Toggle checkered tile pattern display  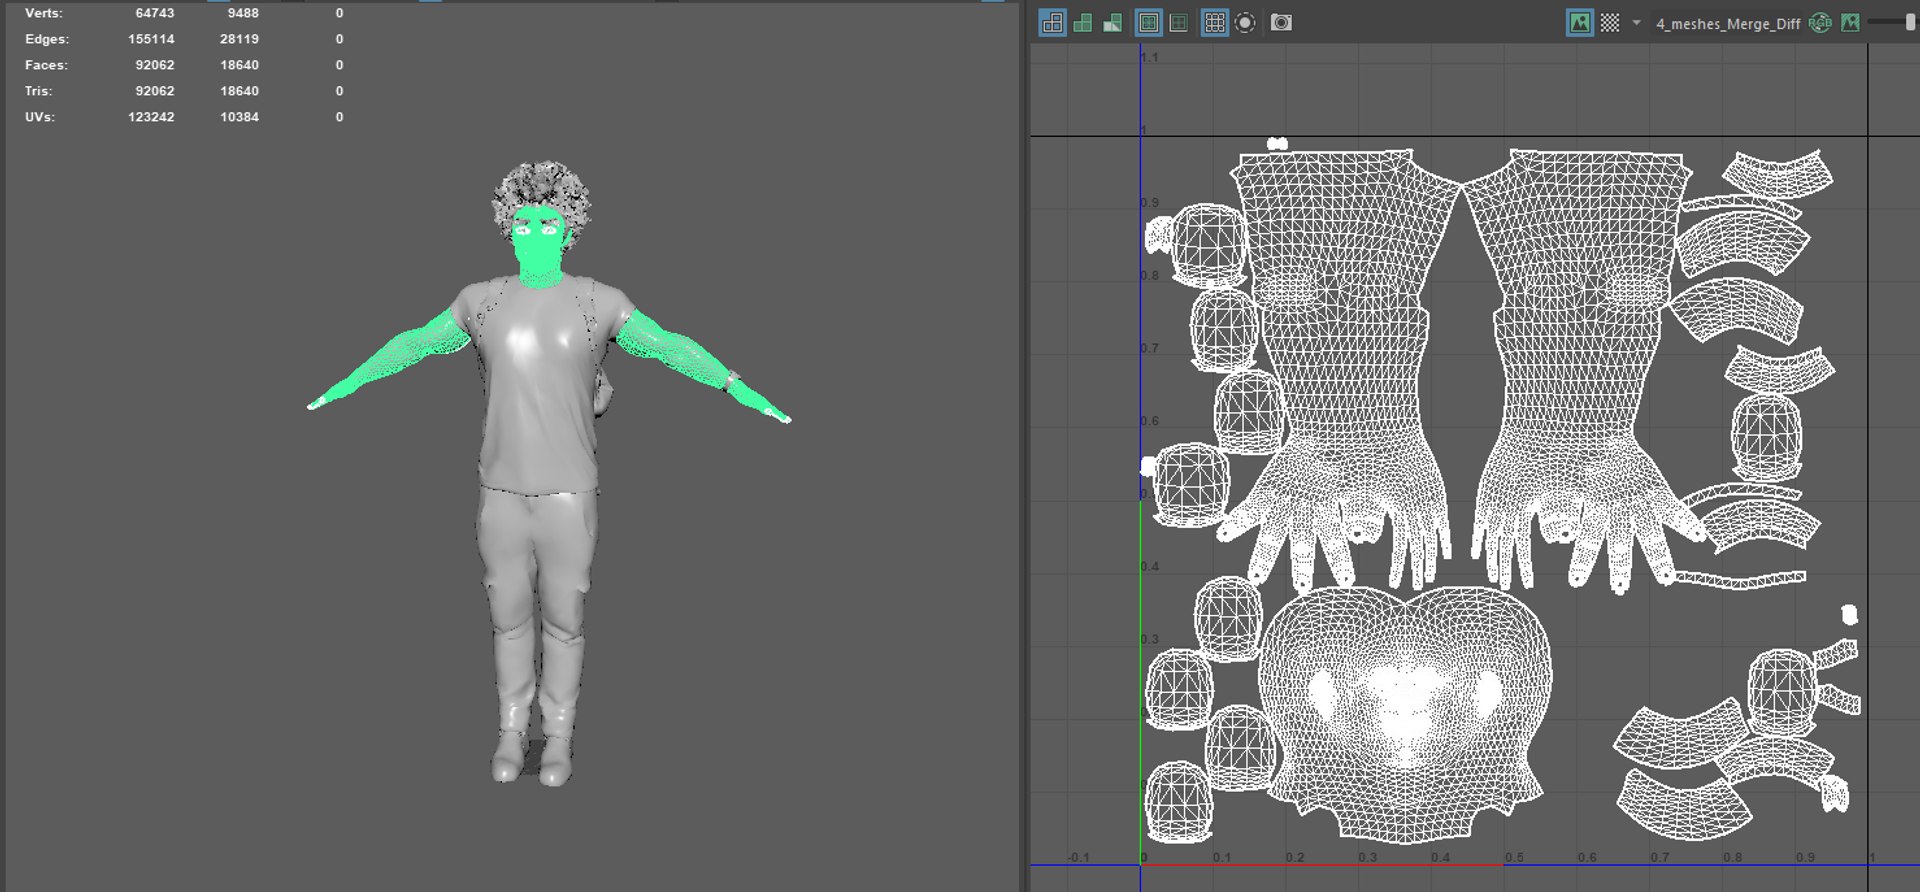[x=1610, y=23]
